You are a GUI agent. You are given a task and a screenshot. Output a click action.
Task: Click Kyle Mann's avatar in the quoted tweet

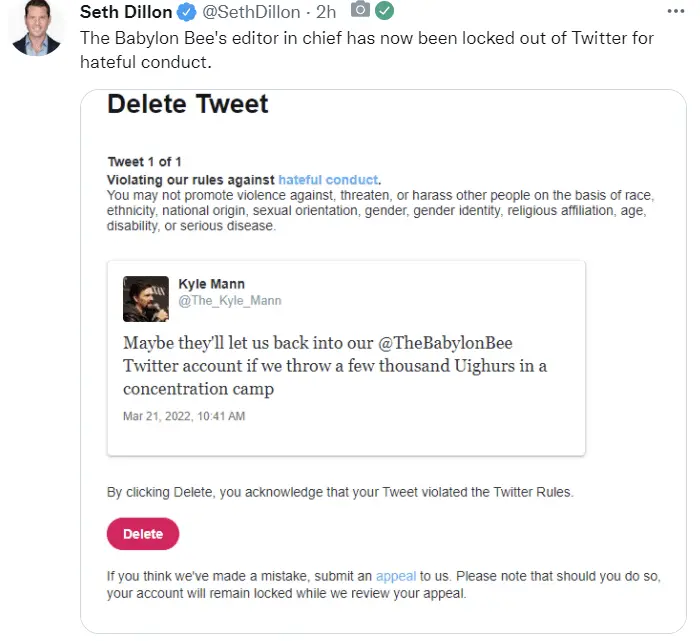(145, 299)
